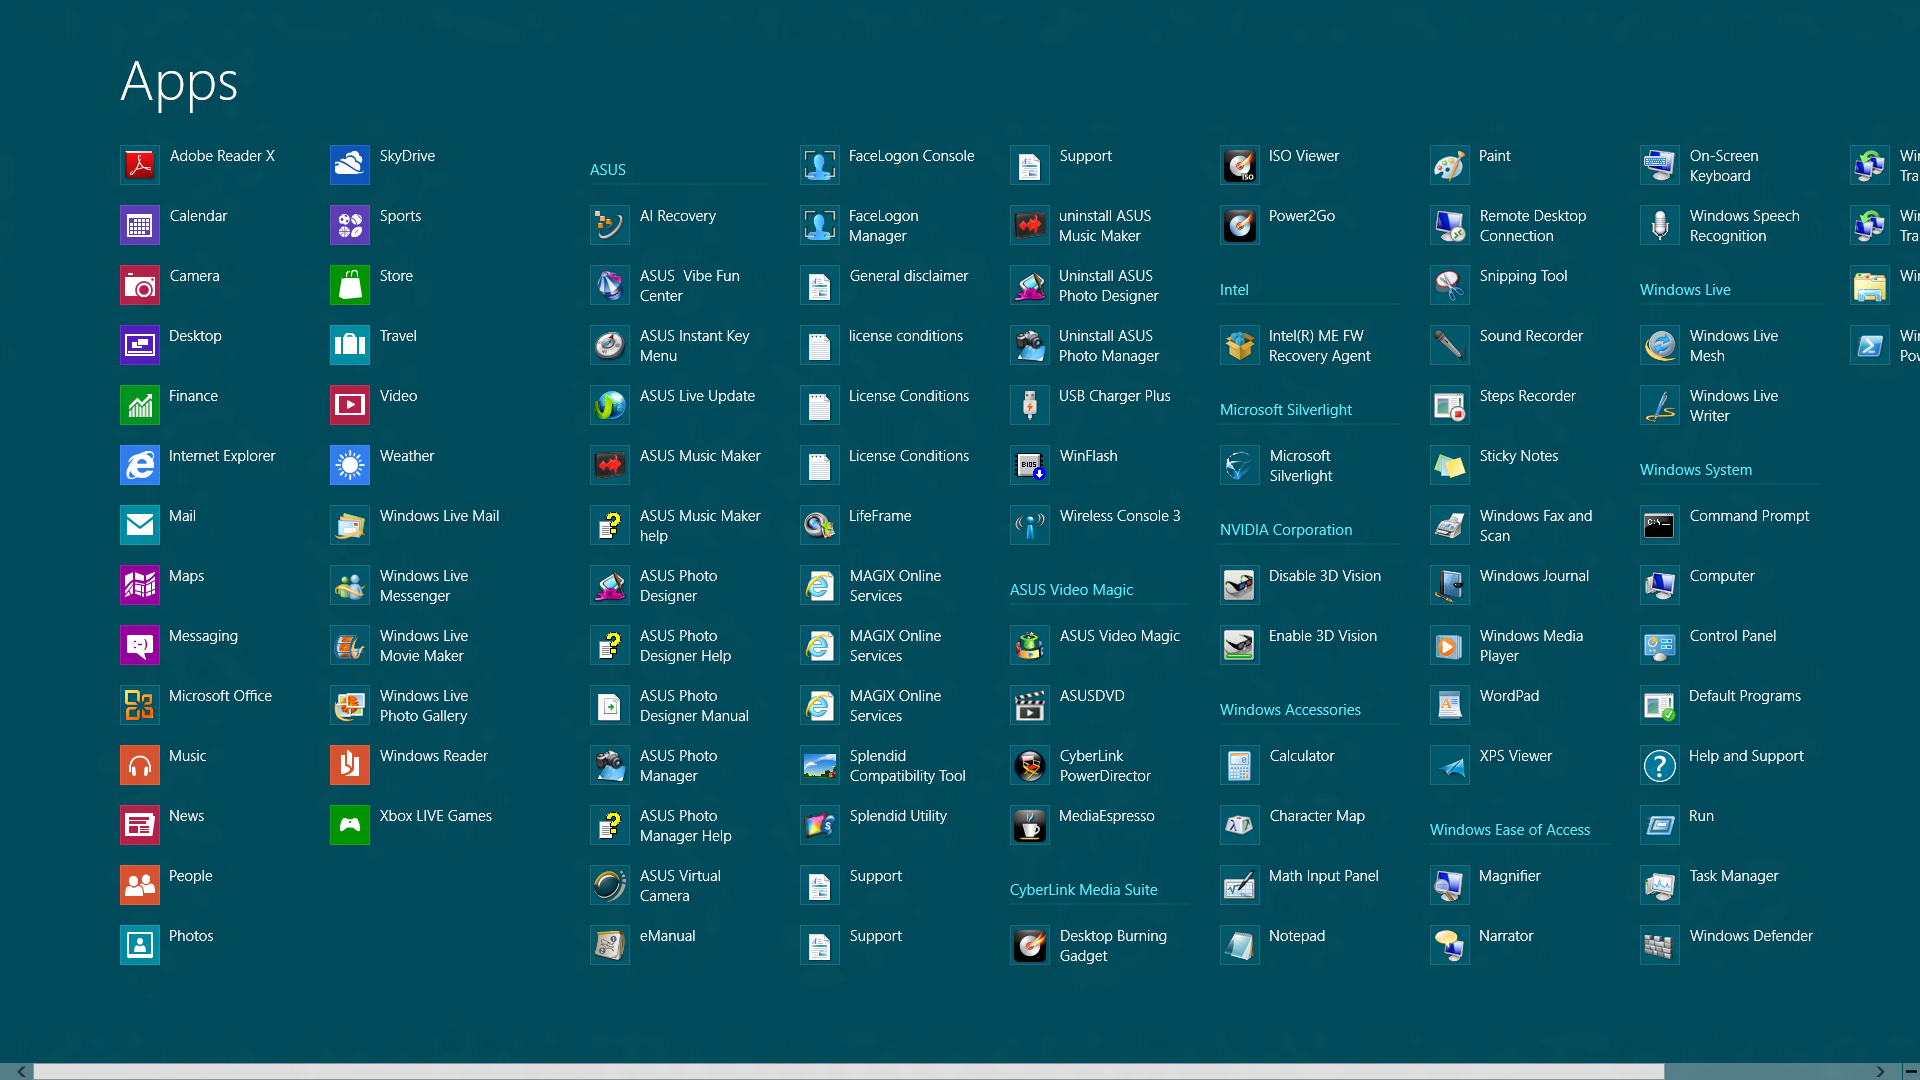Open ASUS Virtual Camera
Viewport: 1920px width, 1080px height.
[x=608, y=885]
